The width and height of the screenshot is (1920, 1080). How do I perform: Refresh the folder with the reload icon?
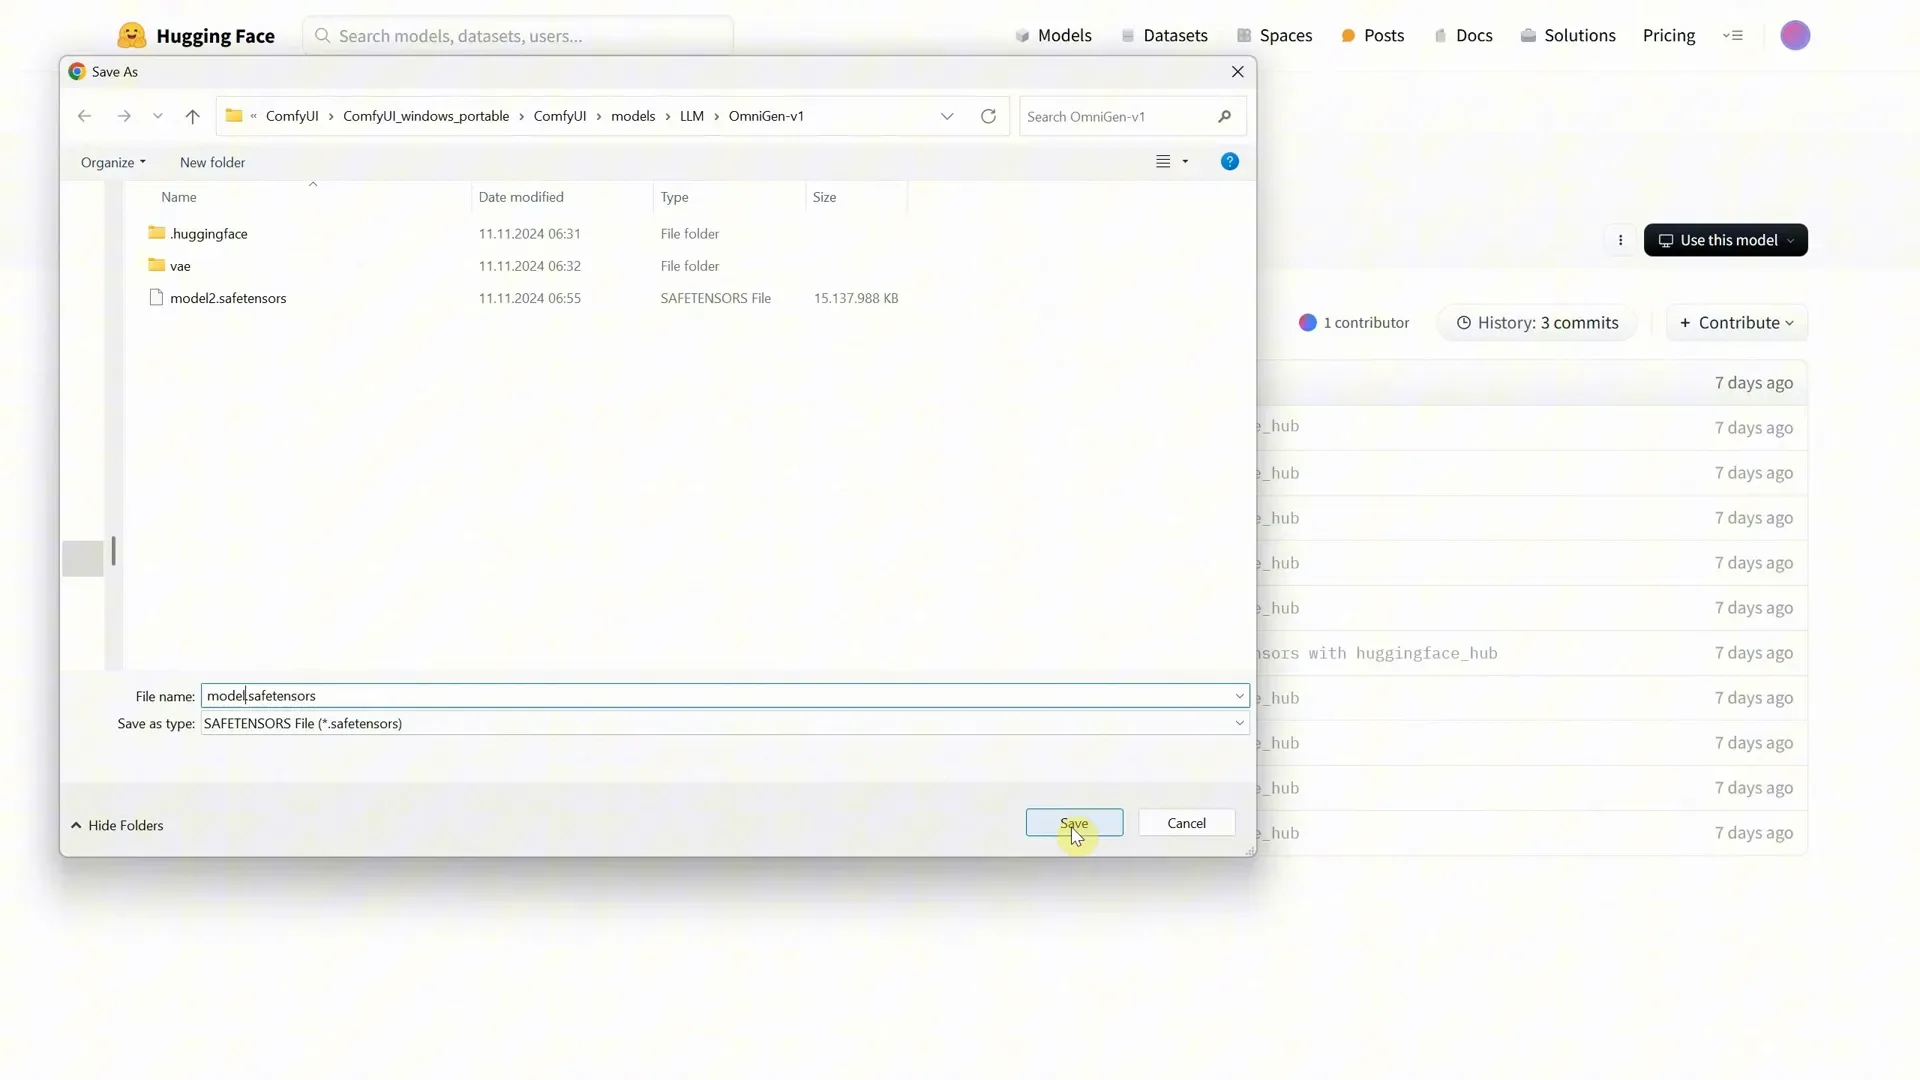coord(988,115)
